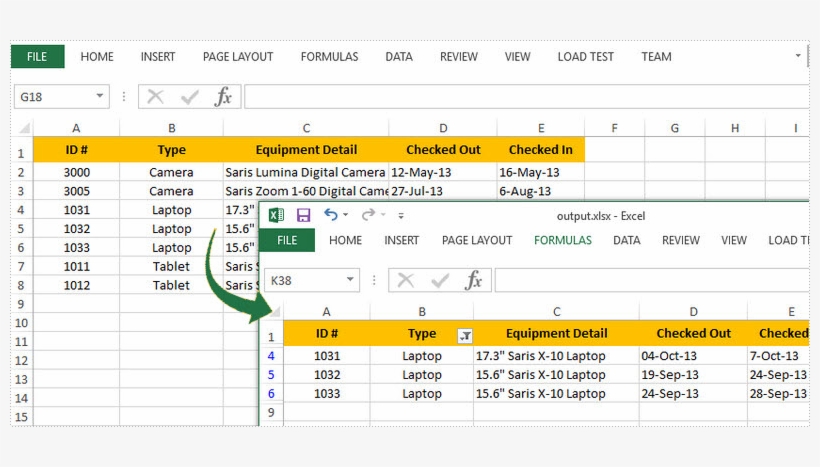Cancel formula entry in the G18 workbook
820x467 pixels.
pyautogui.click(x=155, y=97)
